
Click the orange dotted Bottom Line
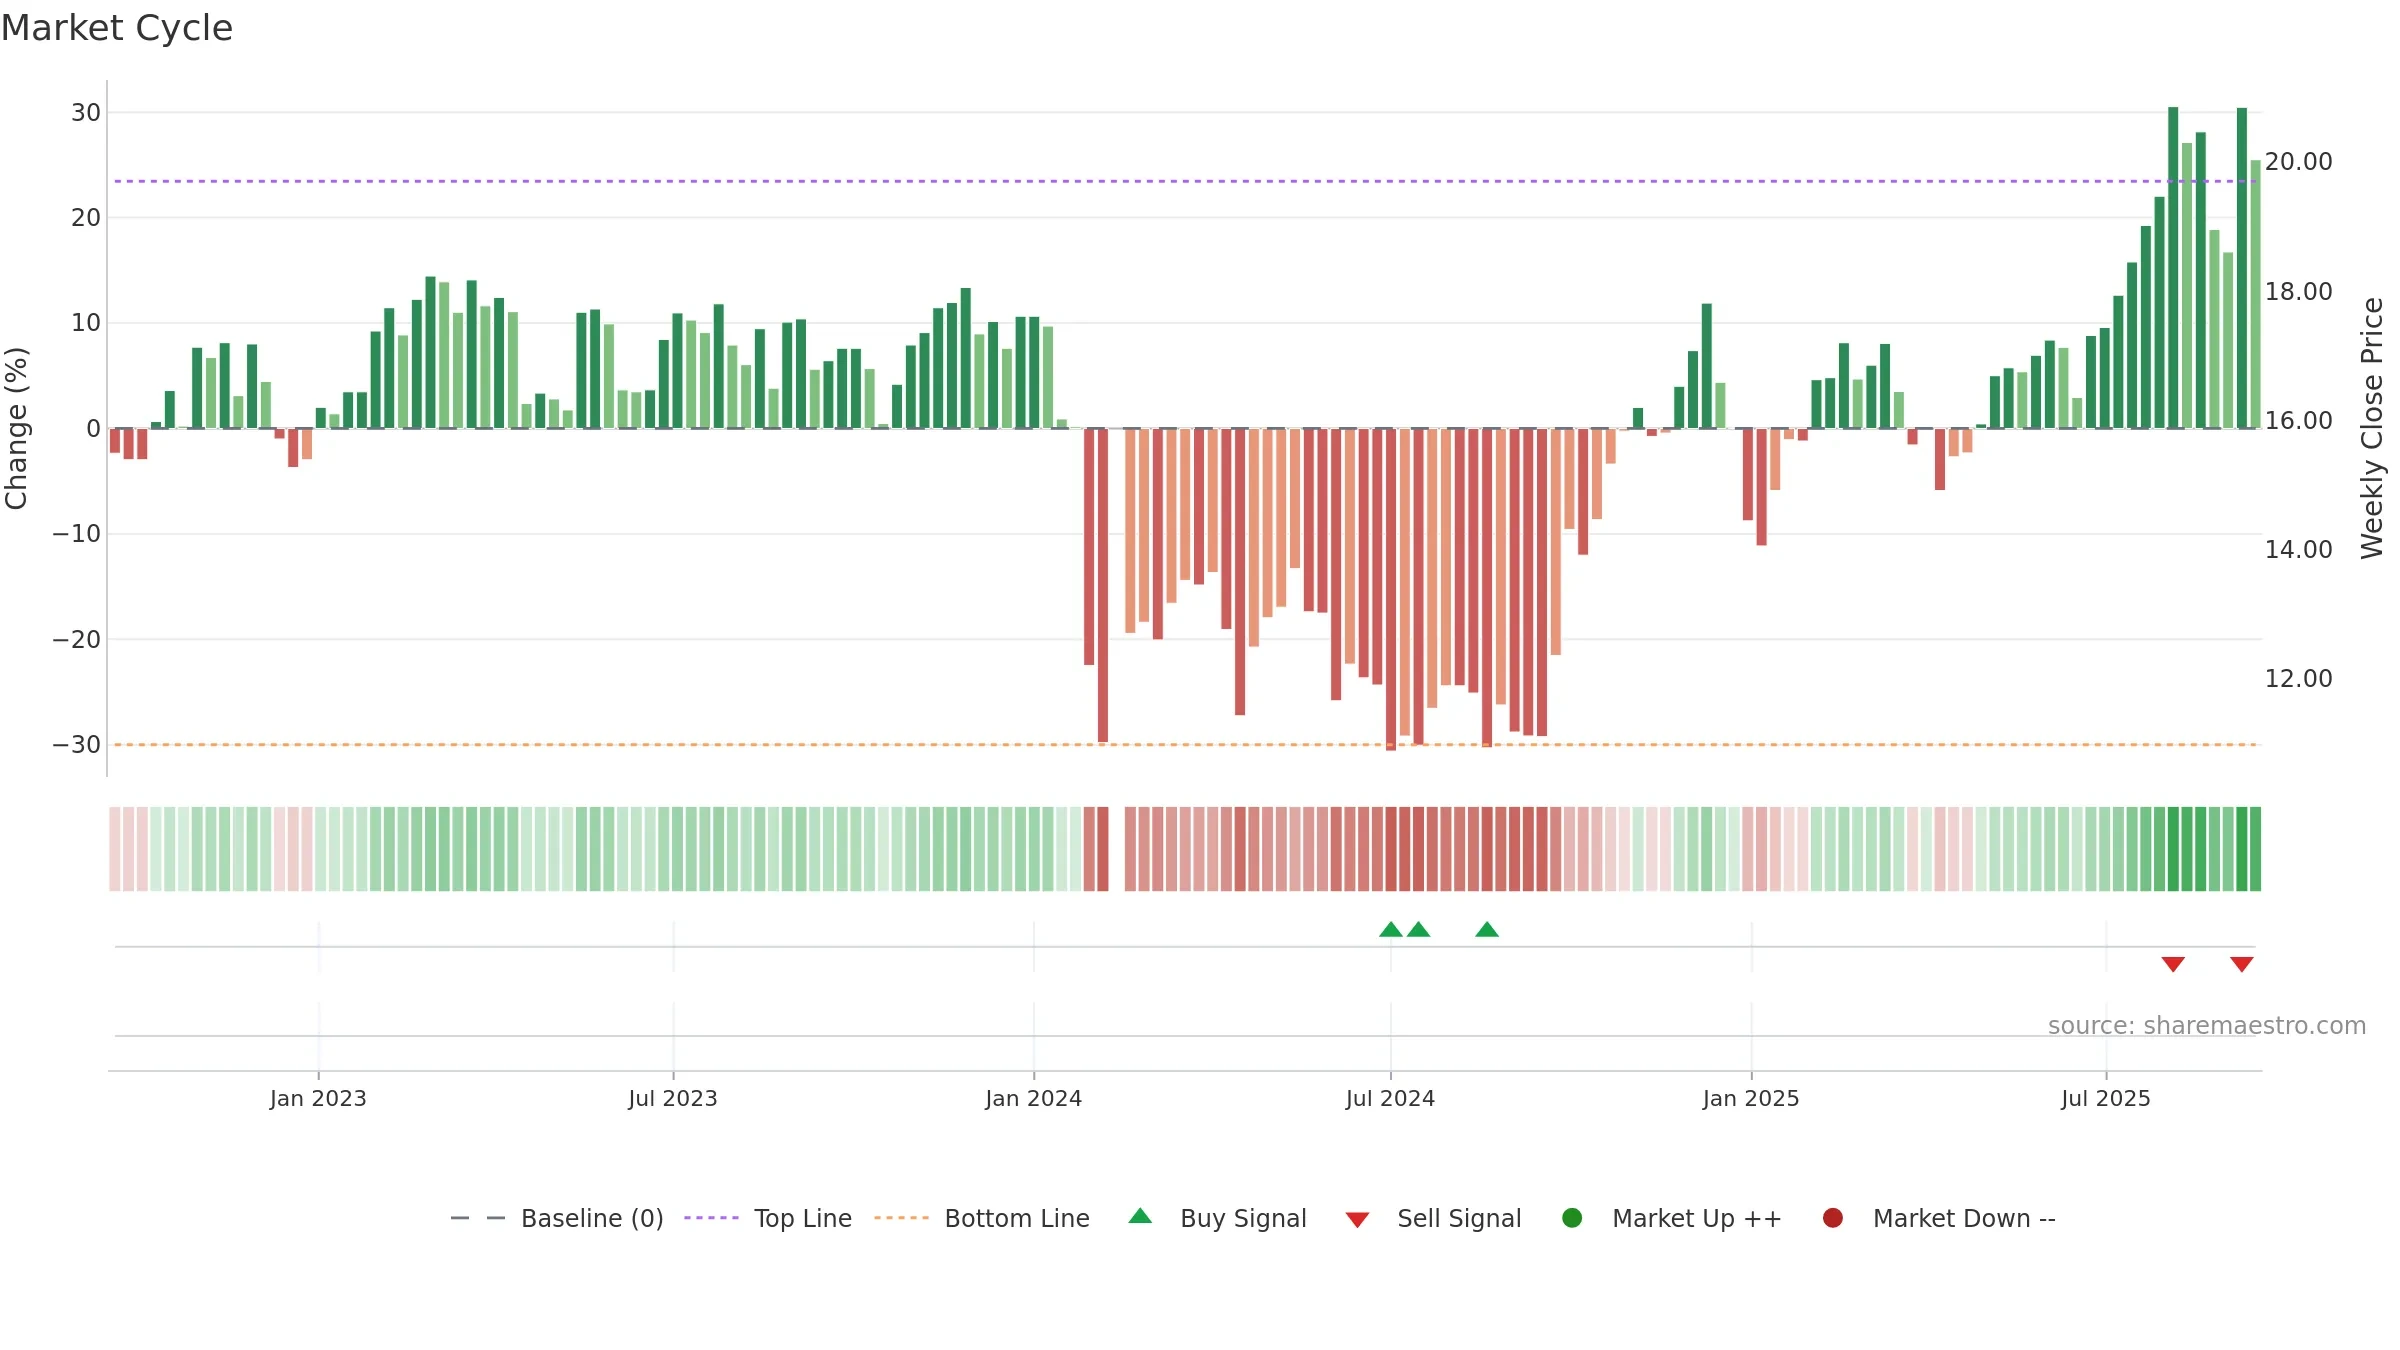click(x=1185, y=745)
